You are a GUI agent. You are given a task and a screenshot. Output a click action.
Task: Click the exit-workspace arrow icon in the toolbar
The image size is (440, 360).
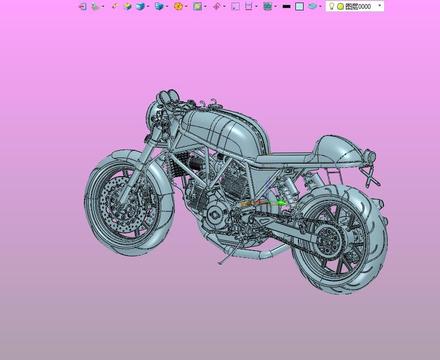83,6
